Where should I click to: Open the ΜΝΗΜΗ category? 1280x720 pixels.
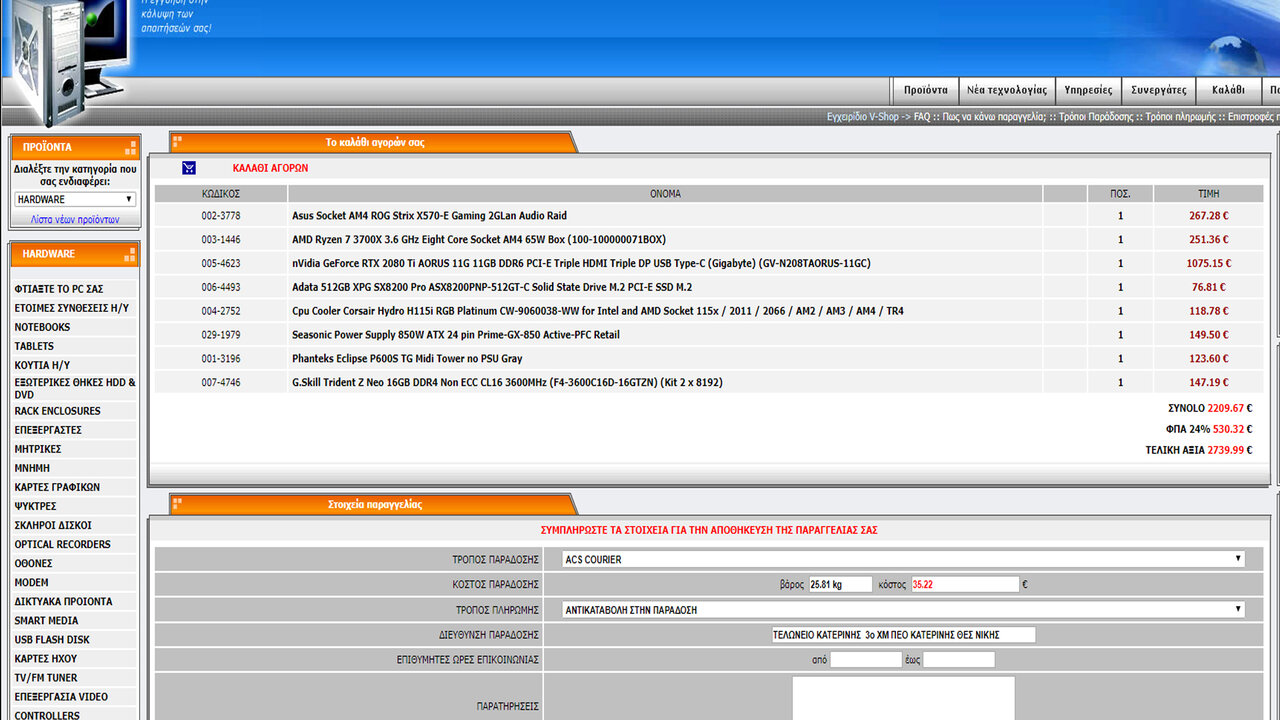tap(32, 468)
